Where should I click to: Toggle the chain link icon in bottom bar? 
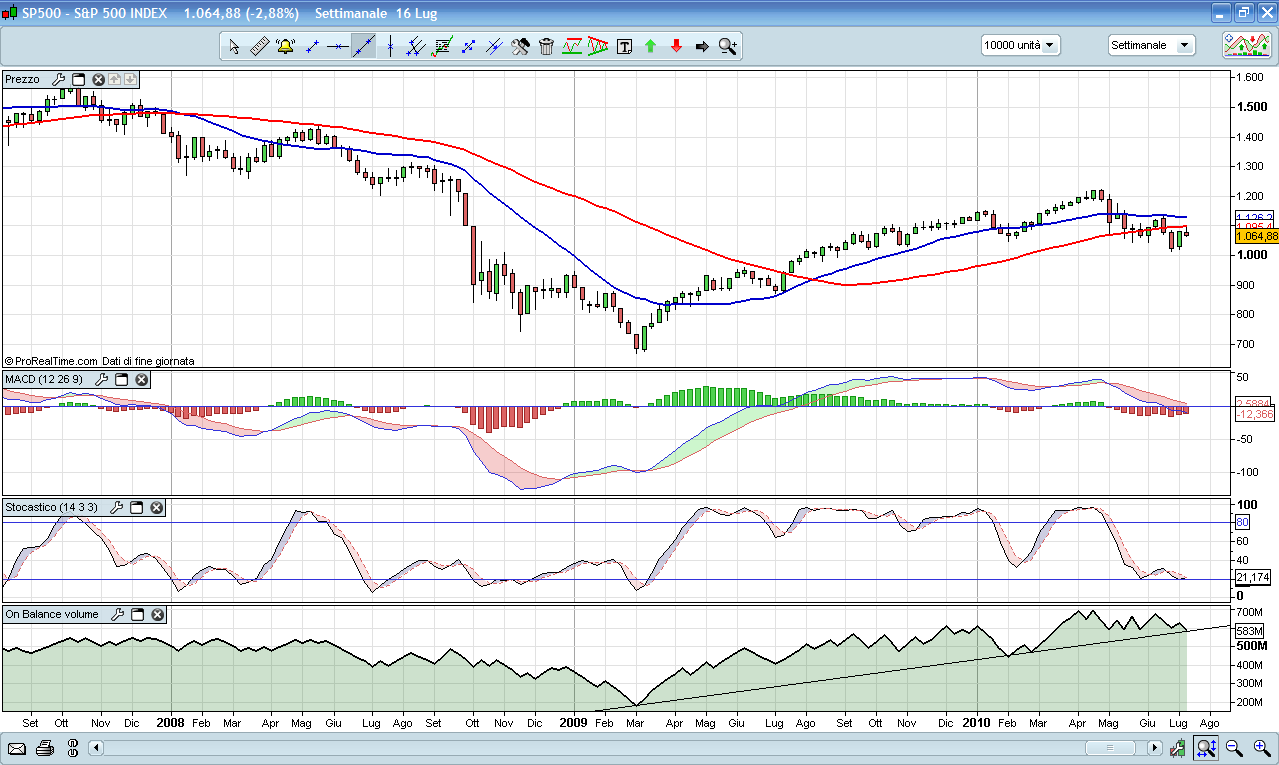tap(72, 748)
